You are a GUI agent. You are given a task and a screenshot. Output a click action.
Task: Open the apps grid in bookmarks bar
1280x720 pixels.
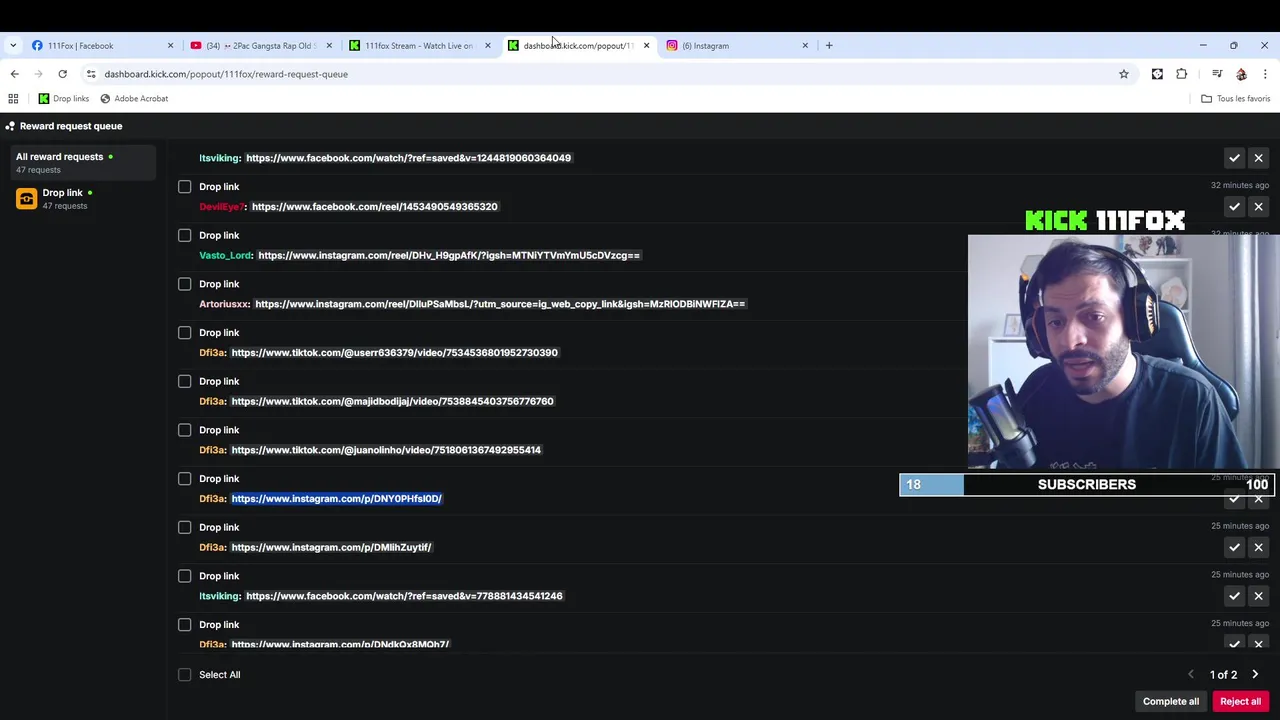pyautogui.click(x=13, y=98)
